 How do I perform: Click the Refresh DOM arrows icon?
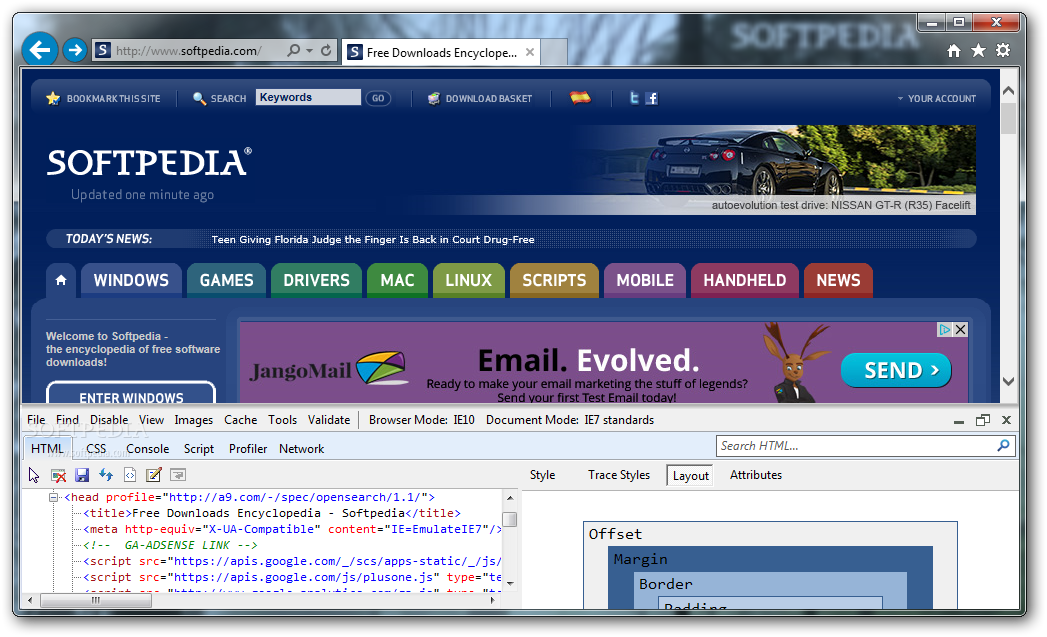click(106, 475)
